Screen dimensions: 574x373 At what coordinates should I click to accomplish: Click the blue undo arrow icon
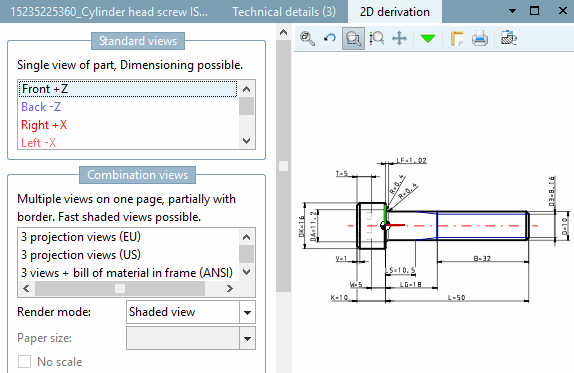[x=330, y=38]
